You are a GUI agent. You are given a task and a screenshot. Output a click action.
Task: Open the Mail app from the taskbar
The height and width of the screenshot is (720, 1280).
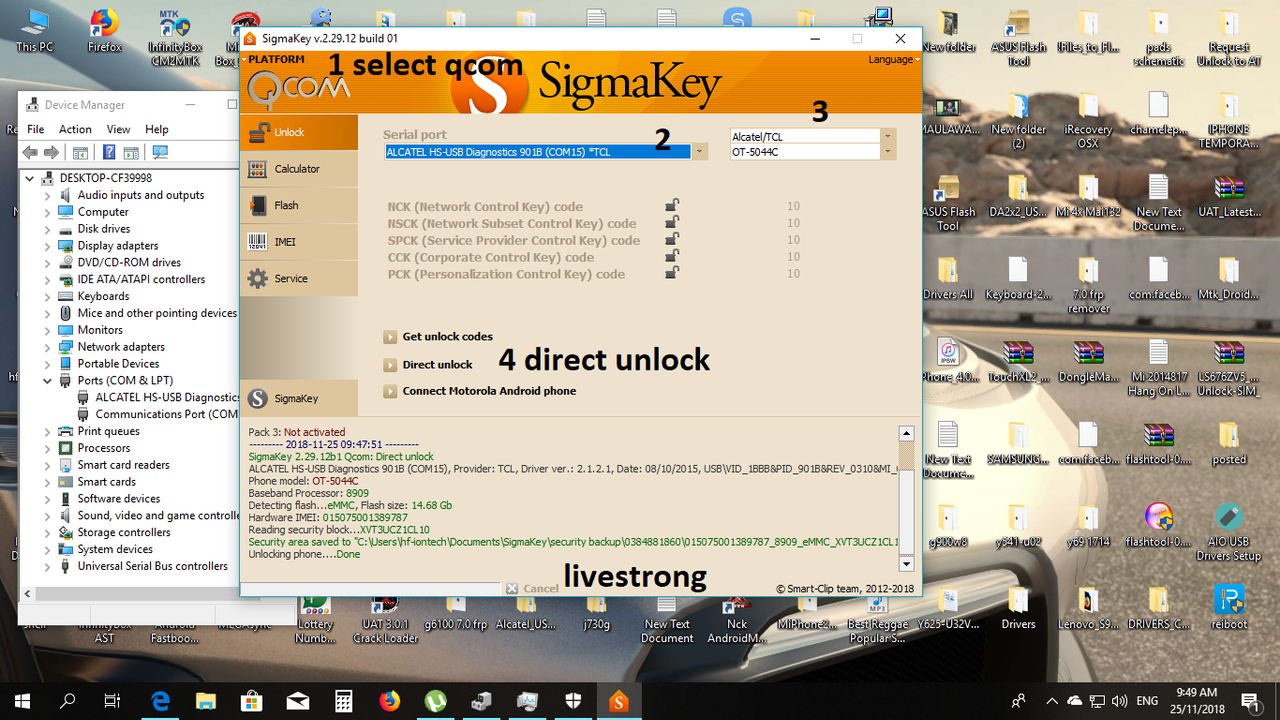tap(298, 701)
